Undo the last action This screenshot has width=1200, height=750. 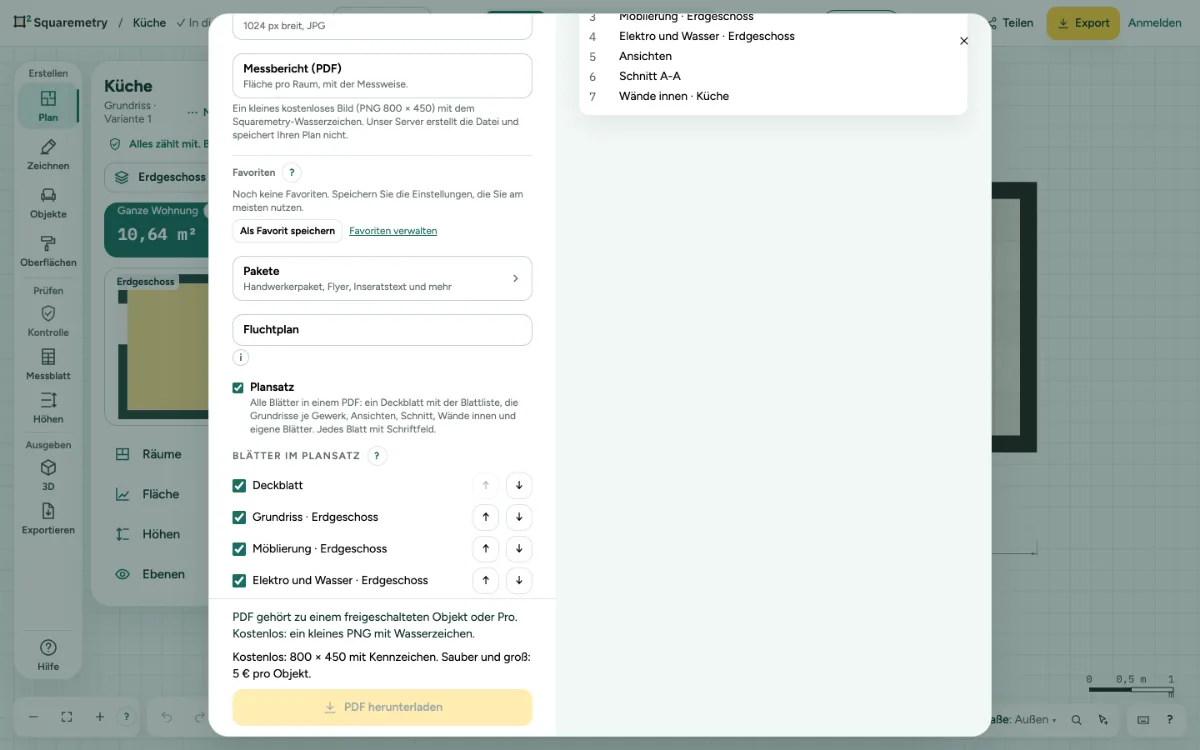click(167, 717)
